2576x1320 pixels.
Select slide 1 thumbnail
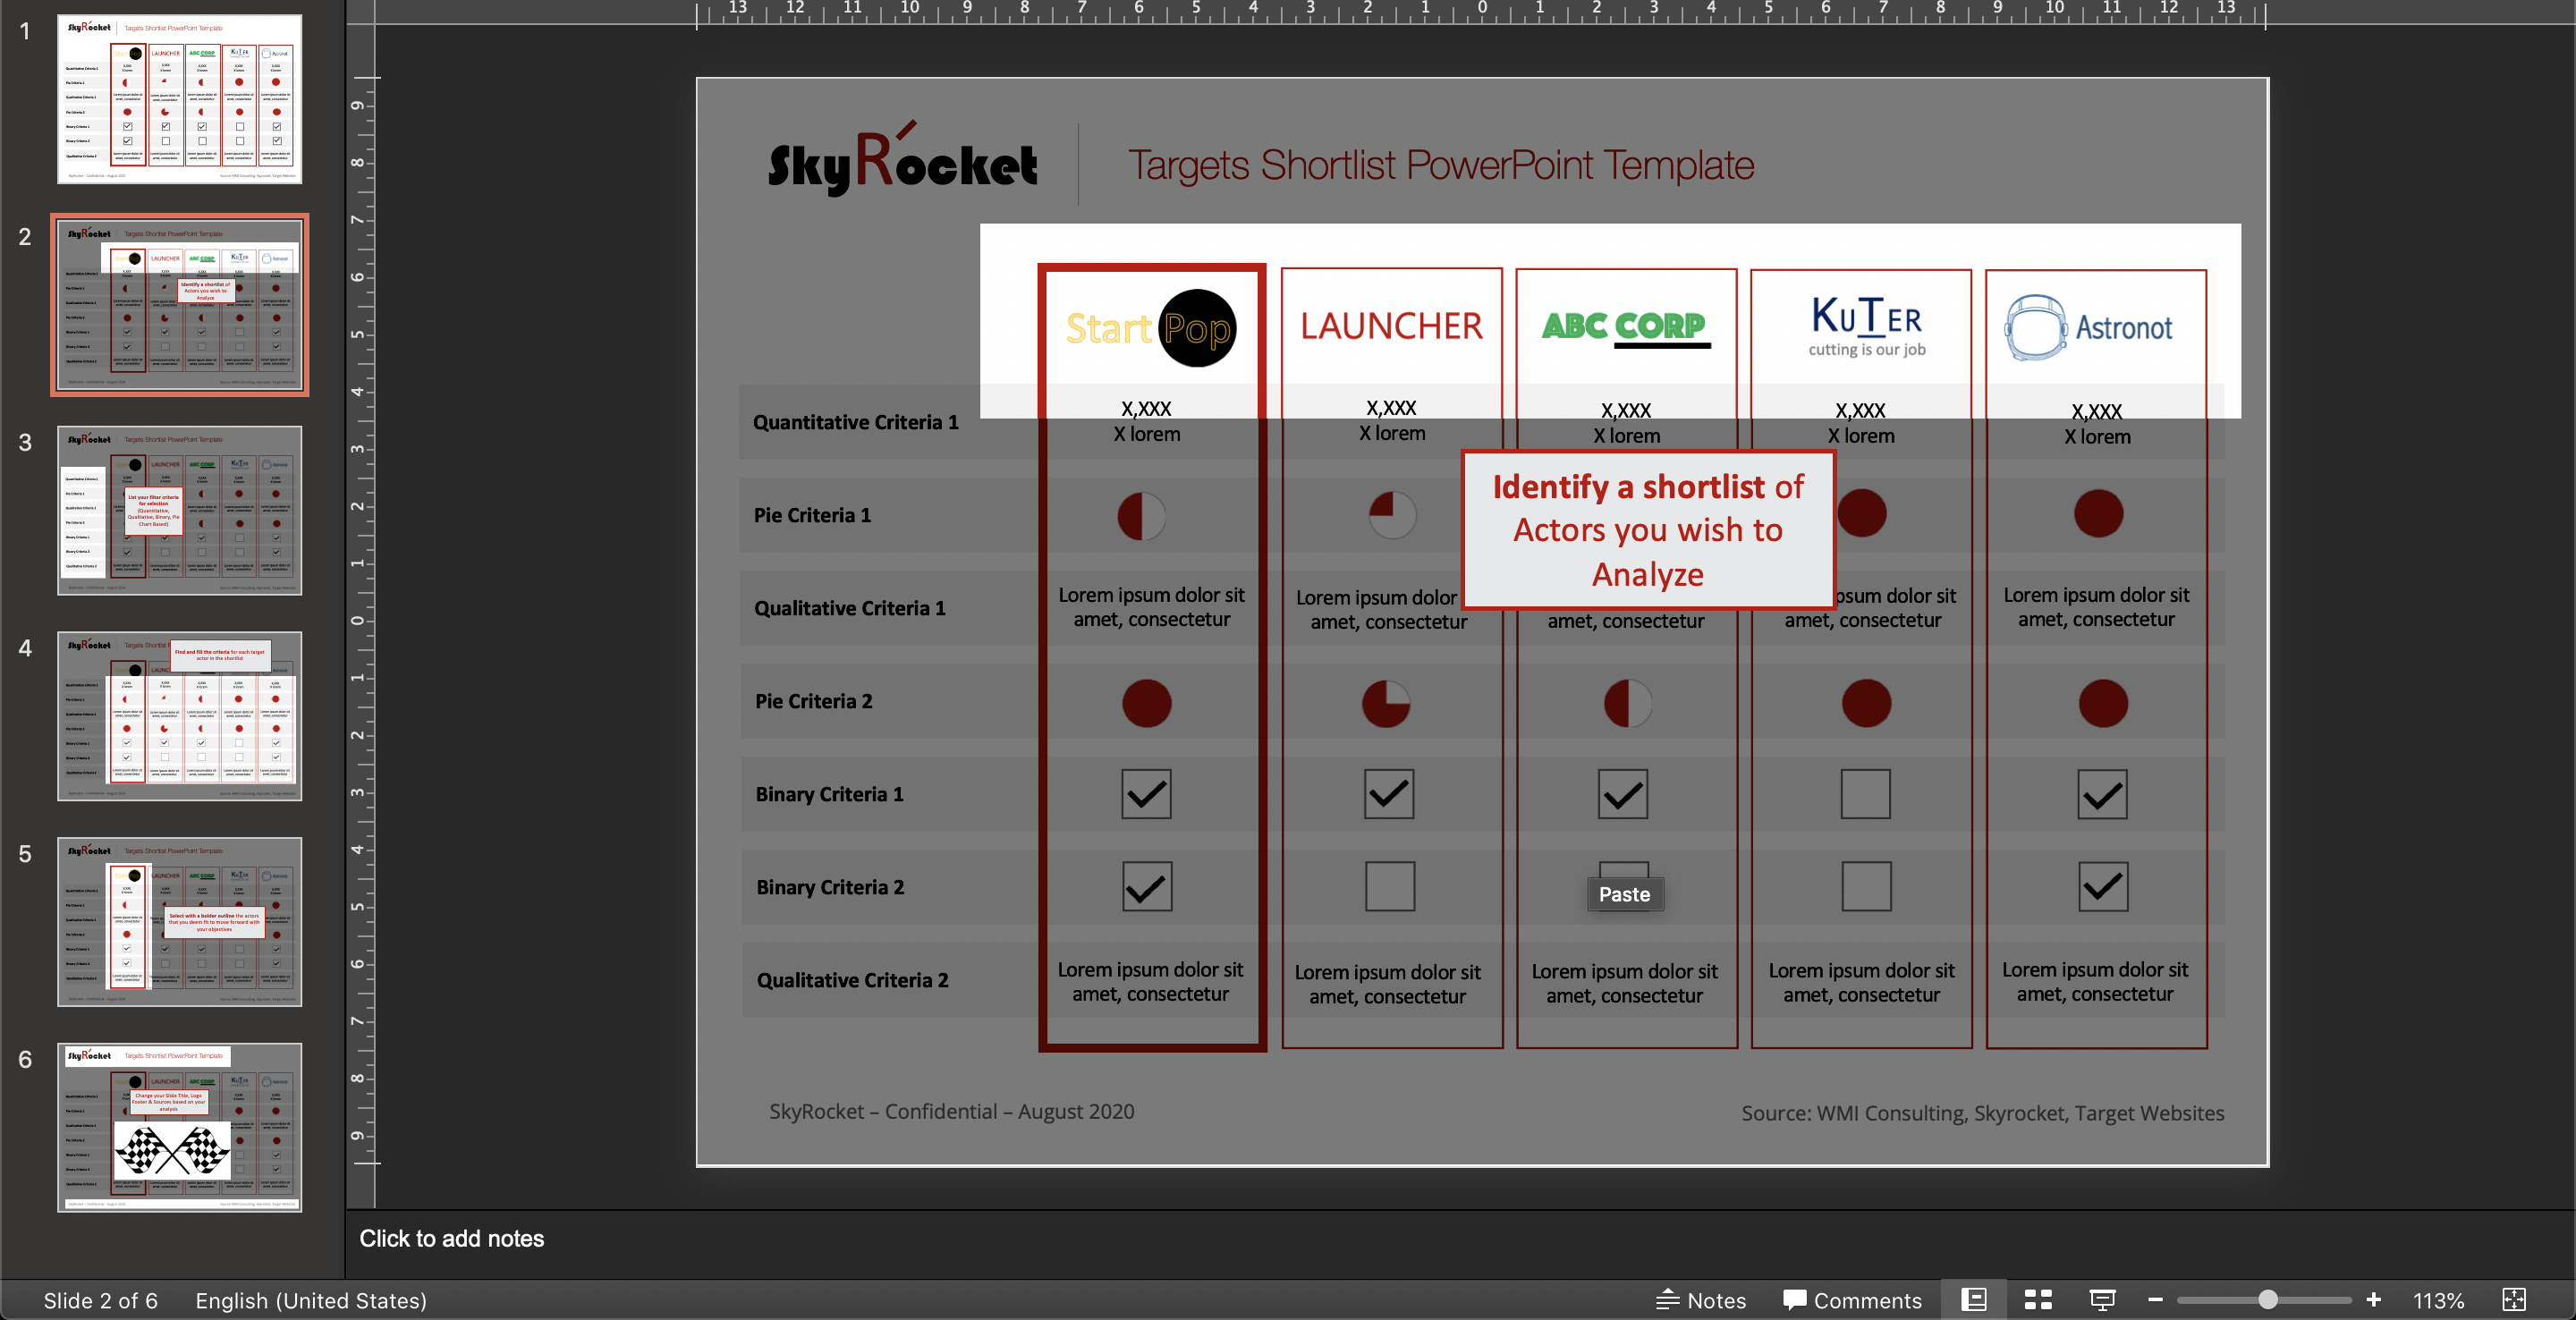(x=179, y=99)
